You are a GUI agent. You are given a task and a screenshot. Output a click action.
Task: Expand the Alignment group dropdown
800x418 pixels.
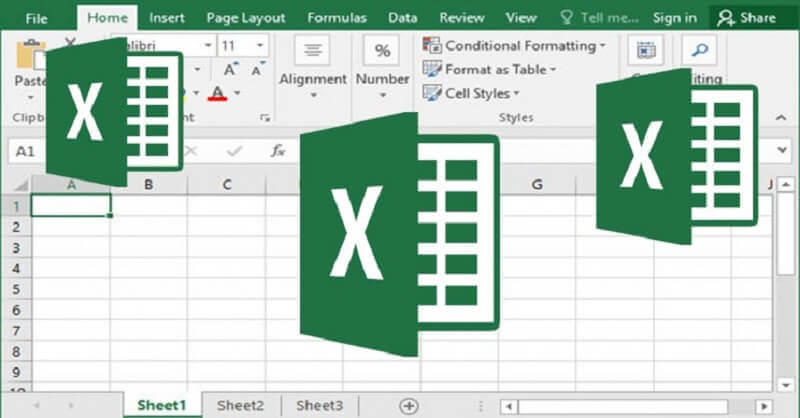point(313,96)
